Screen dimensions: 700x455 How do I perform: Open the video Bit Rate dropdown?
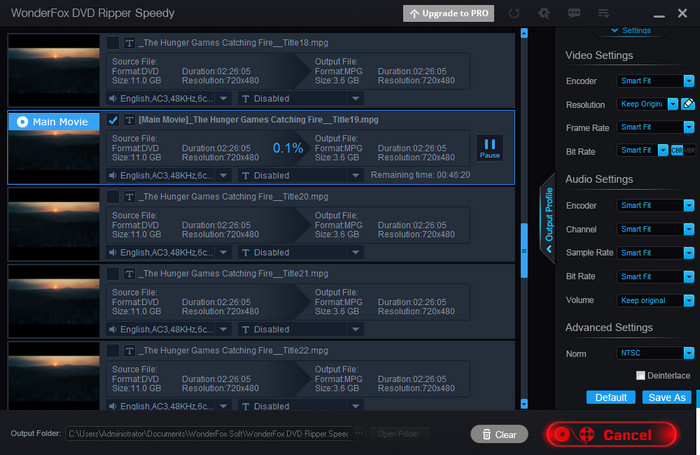[642, 150]
